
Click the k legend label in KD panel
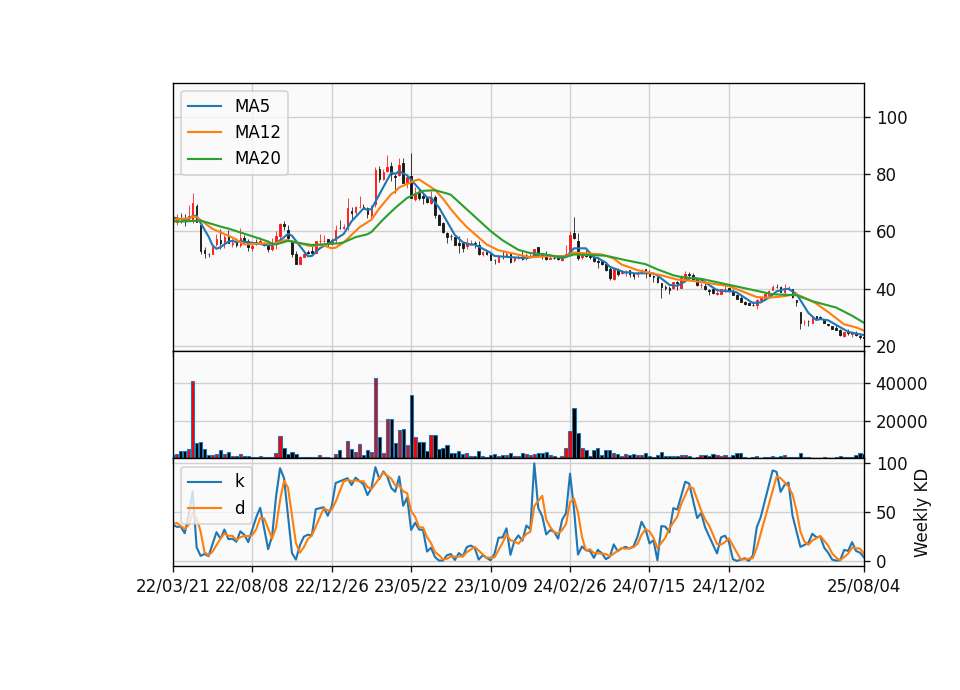(239, 481)
